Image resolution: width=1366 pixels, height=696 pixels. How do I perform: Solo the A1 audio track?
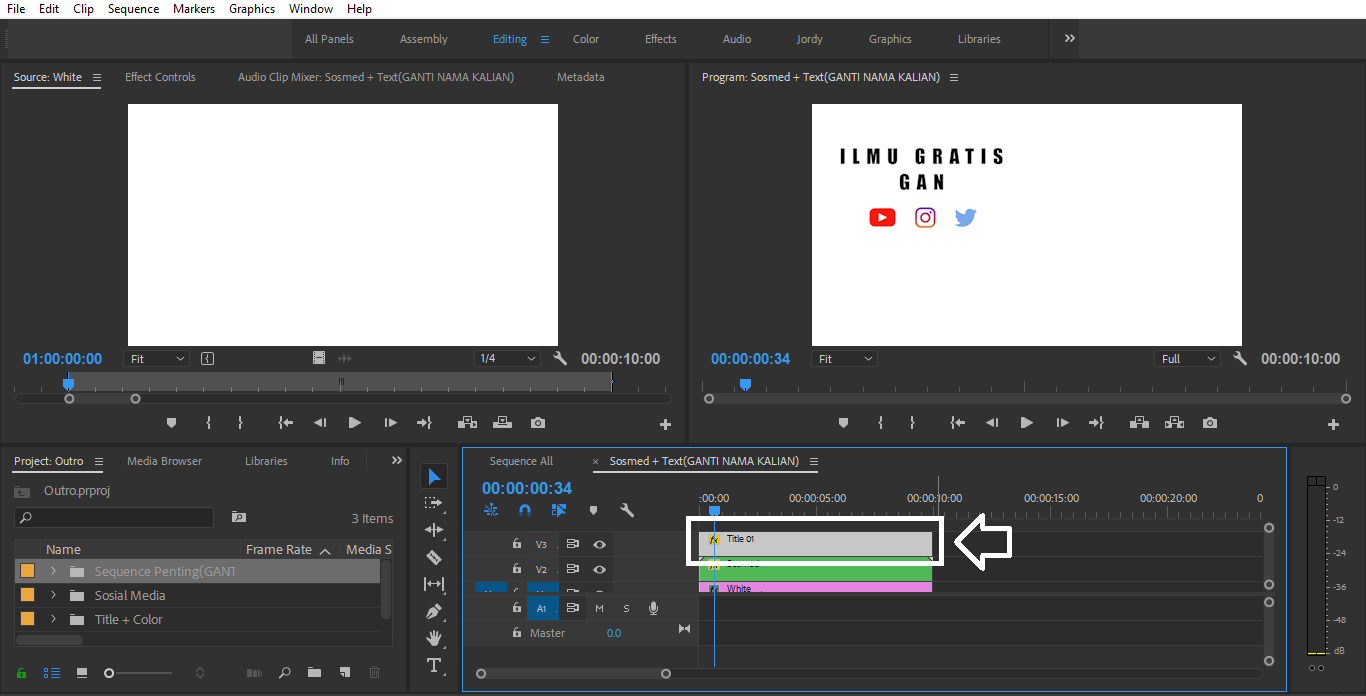coord(627,608)
